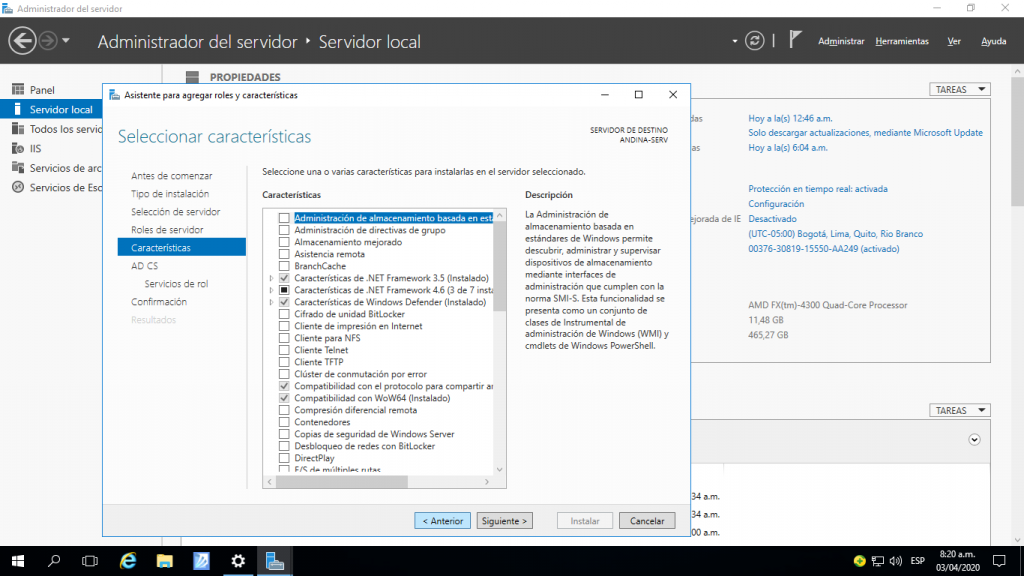Open the notifications flag icon
The height and width of the screenshot is (576, 1024).
pyautogui.click(x=794, y=40)
